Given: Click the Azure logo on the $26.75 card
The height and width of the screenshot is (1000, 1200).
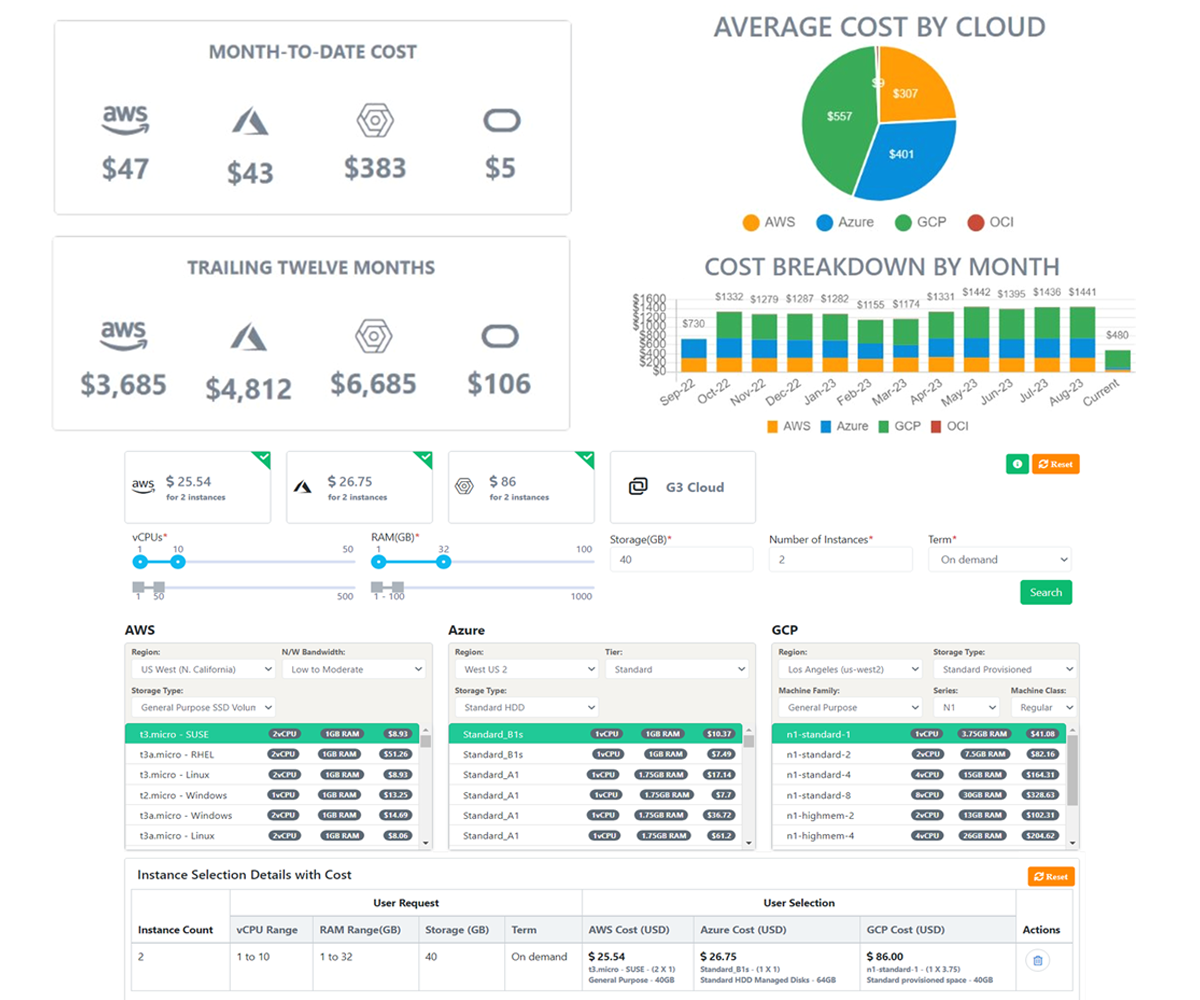Looking at the screenshot, I should (304, 487).
